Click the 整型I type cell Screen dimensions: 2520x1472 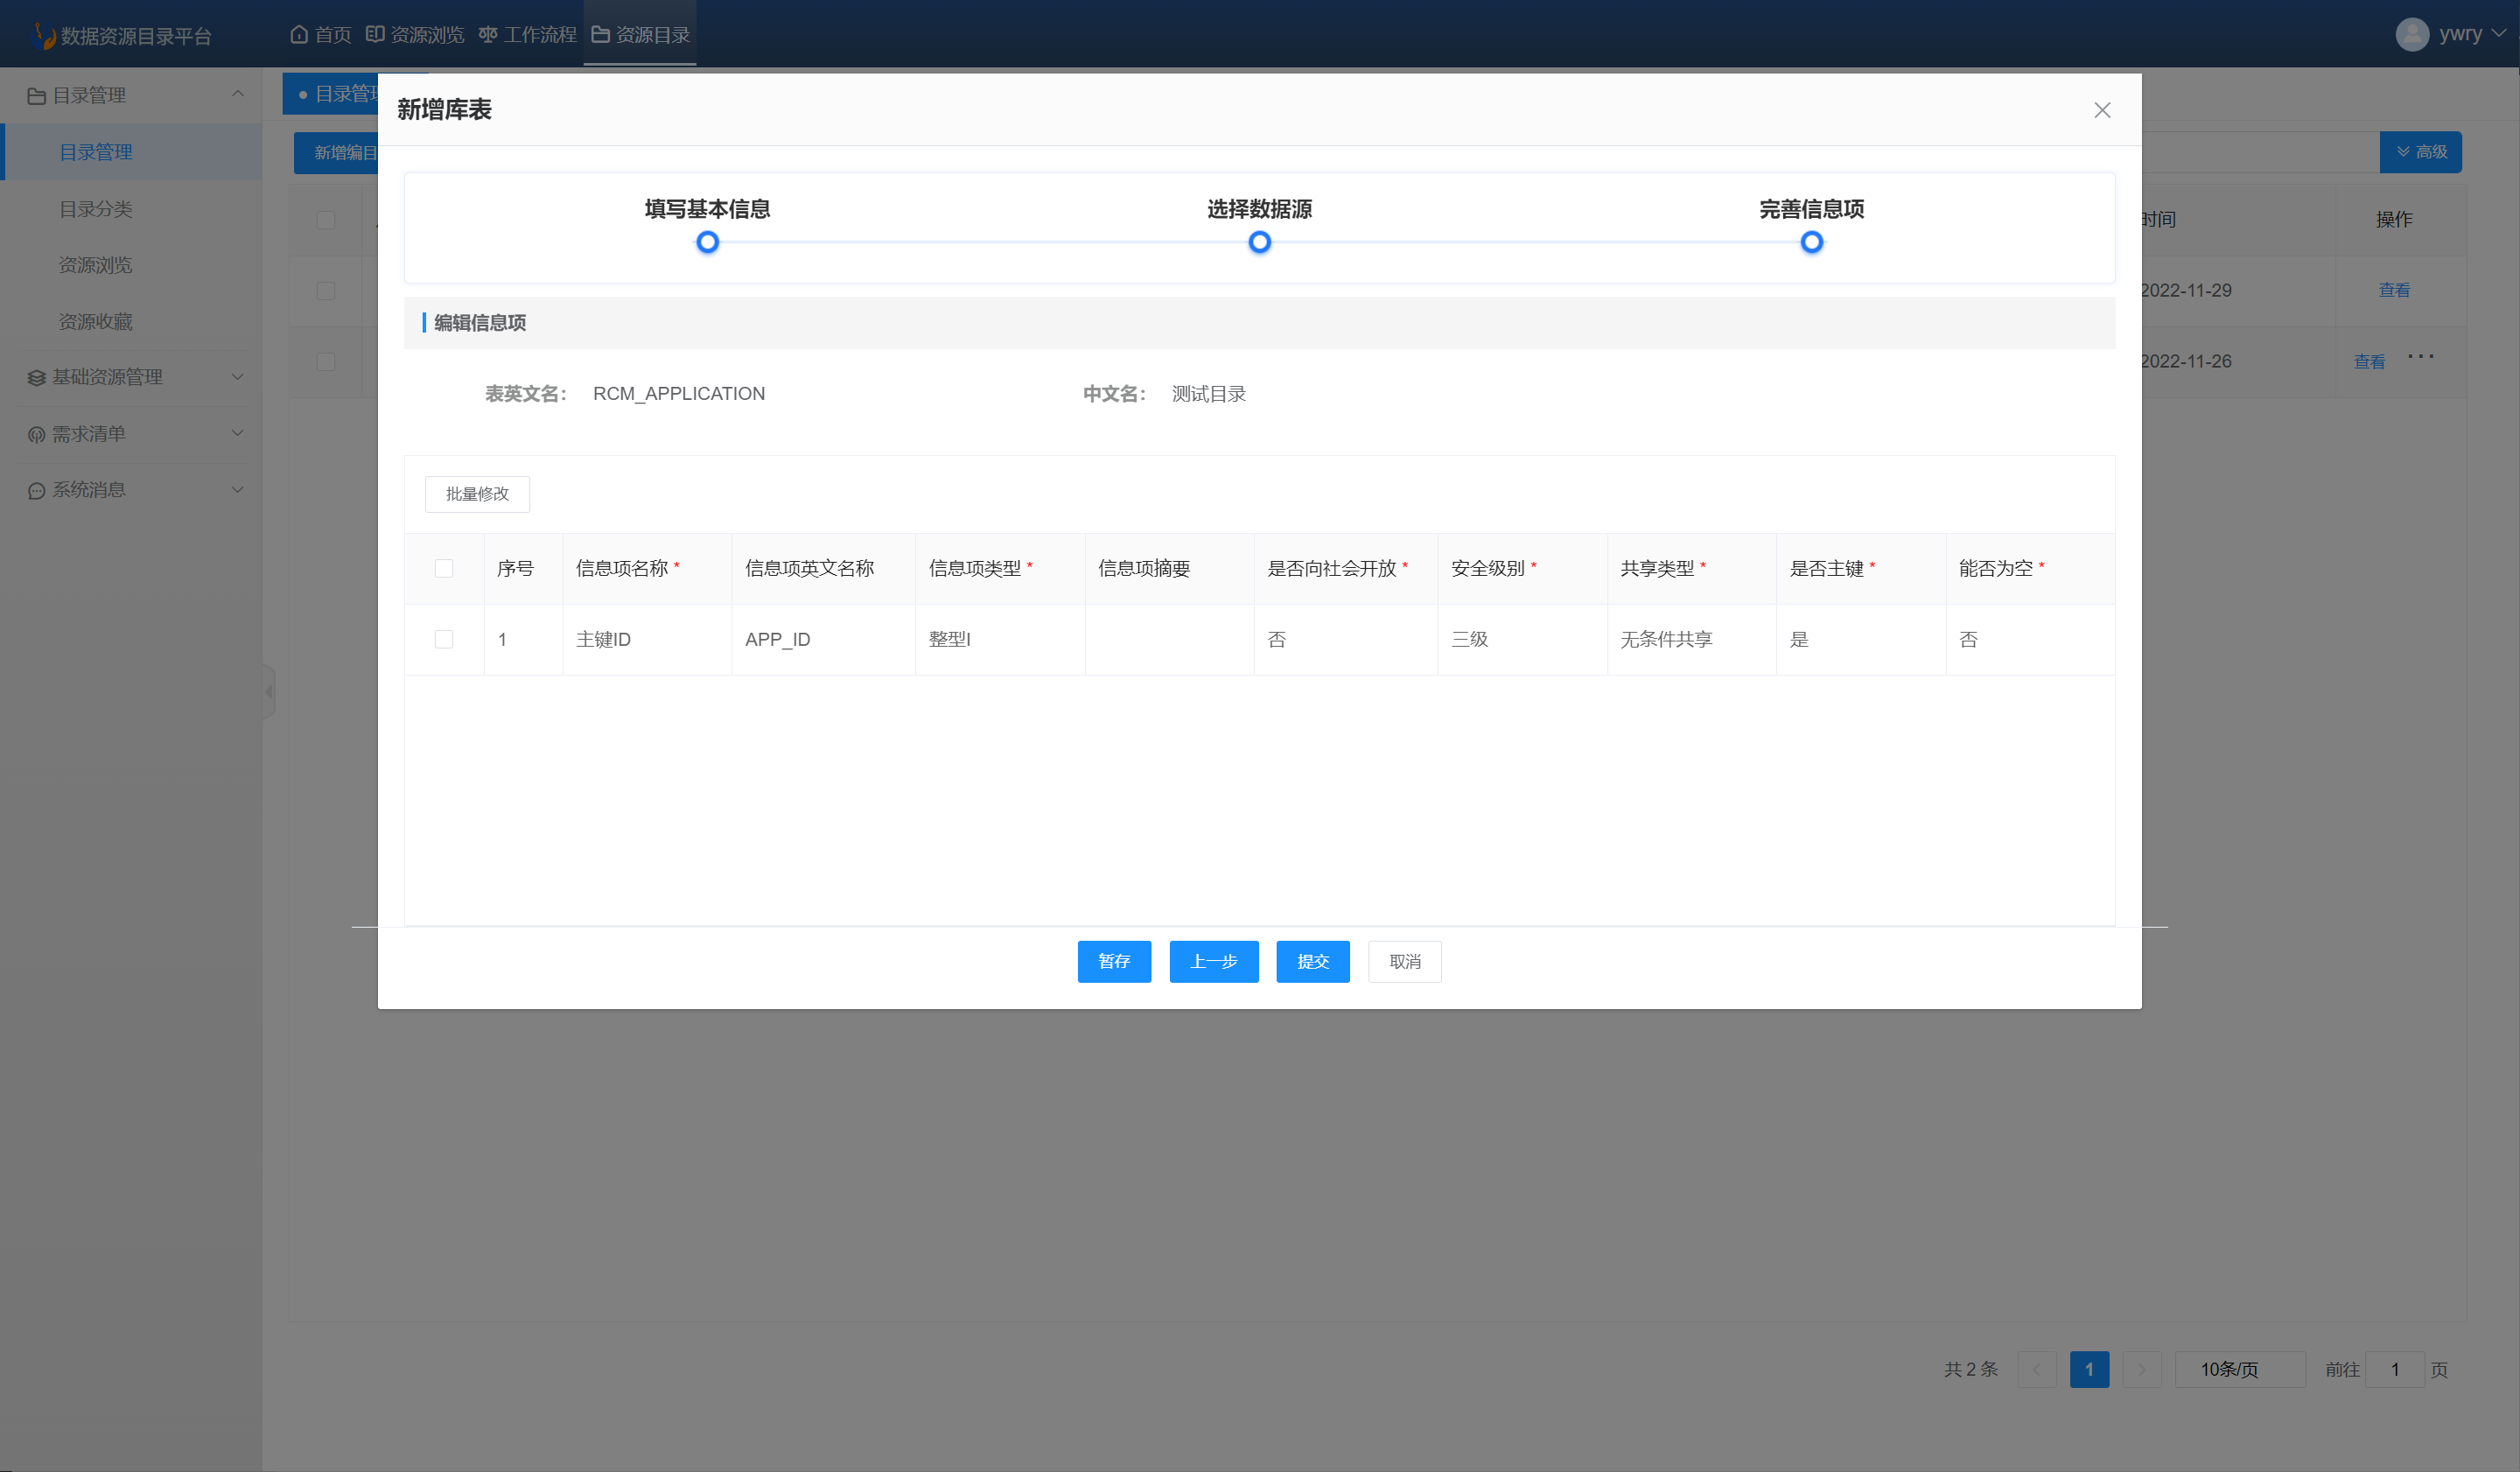click(1000, 639)
